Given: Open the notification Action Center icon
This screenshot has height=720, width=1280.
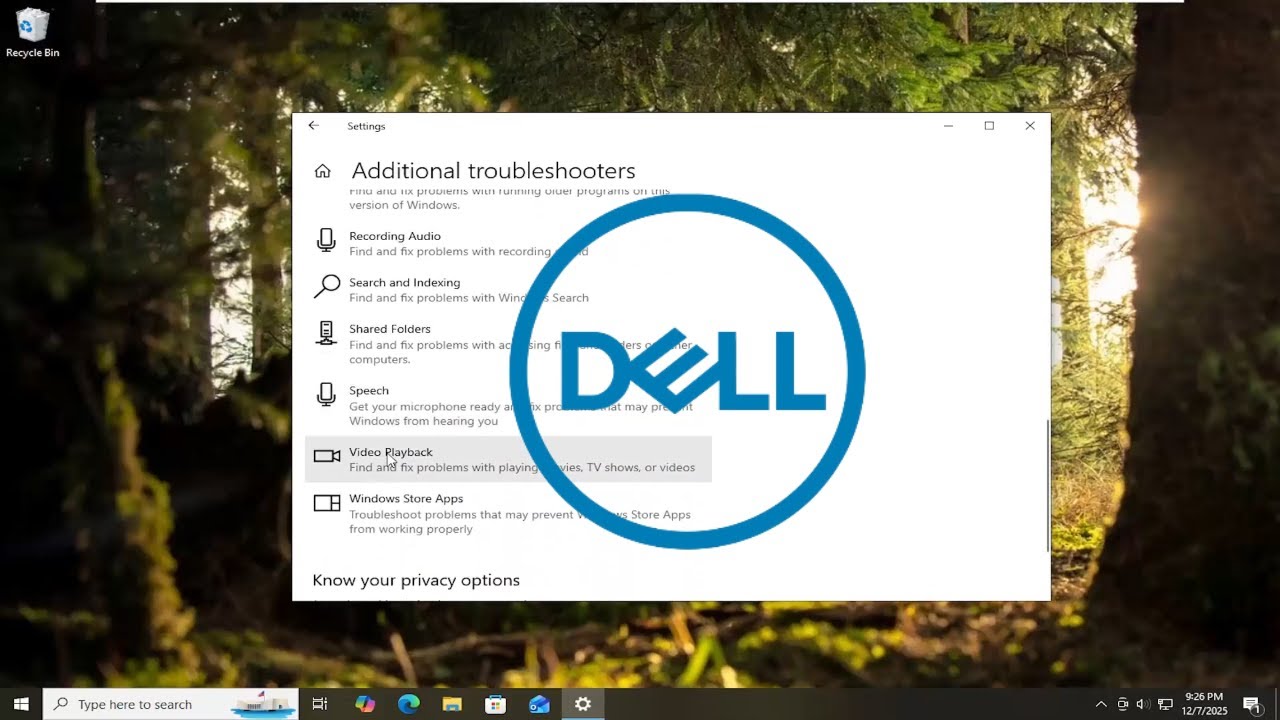Looking at the screenshot, I should pos(1251,704).
